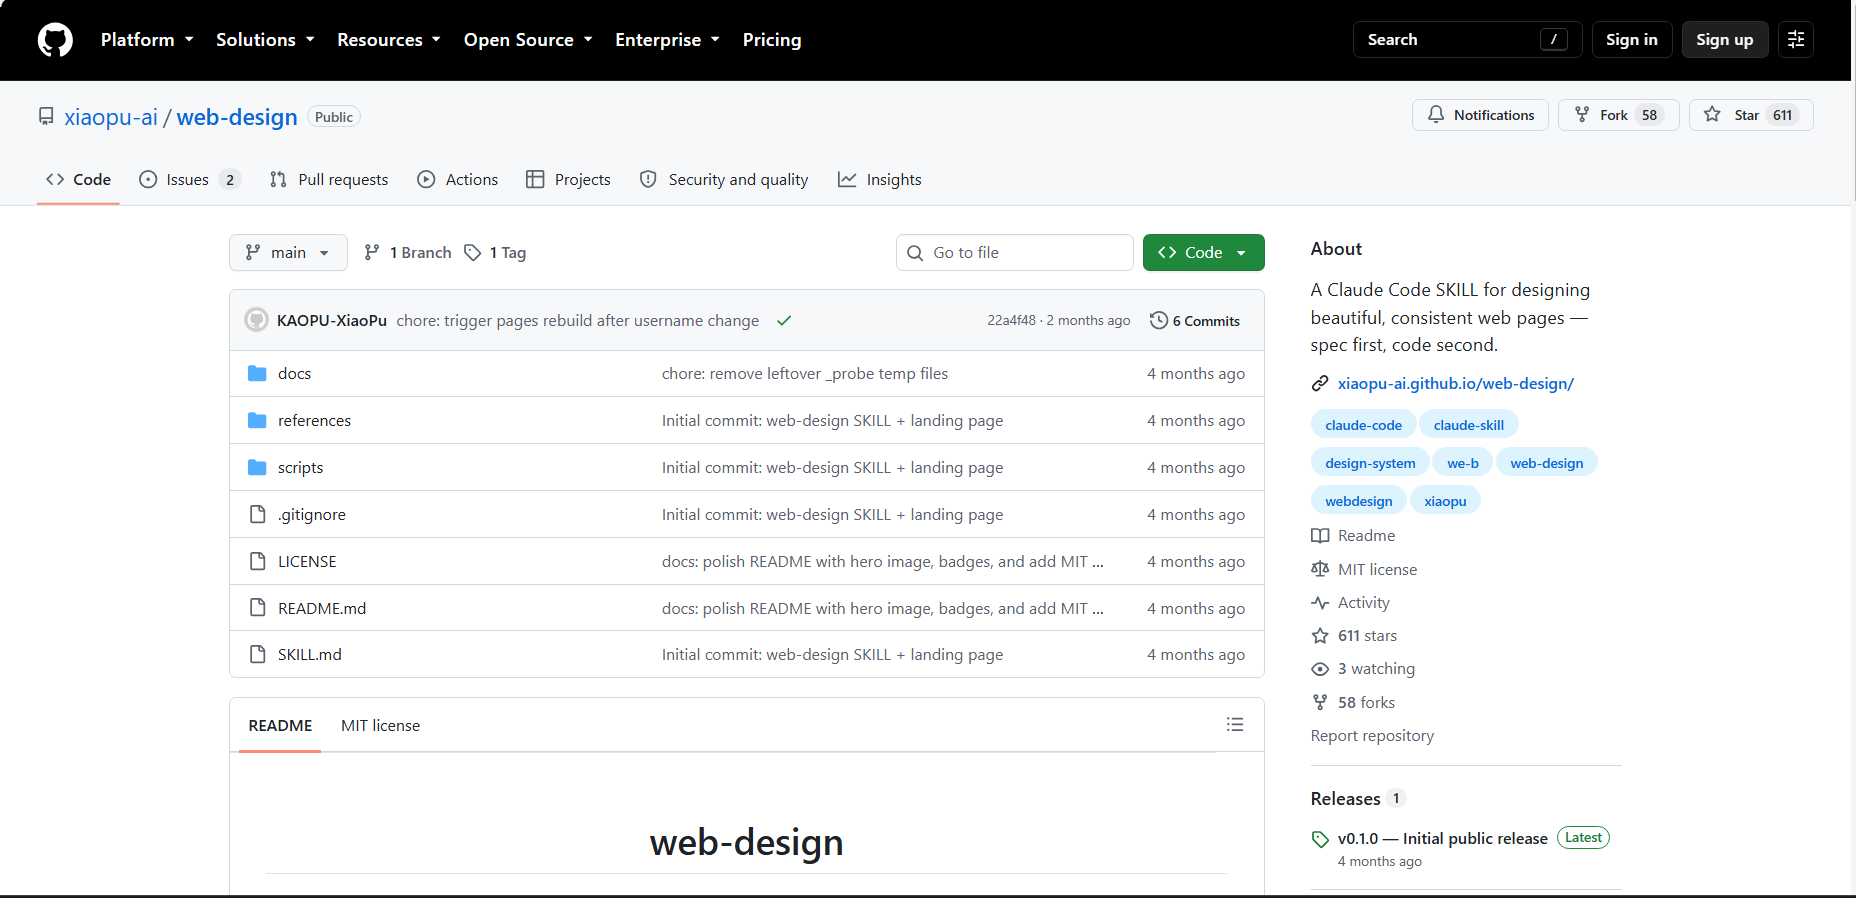The height and width of the screenshot is (898, 1856).
Task: Click the Go to file input field
Action: pos(1015,253)
